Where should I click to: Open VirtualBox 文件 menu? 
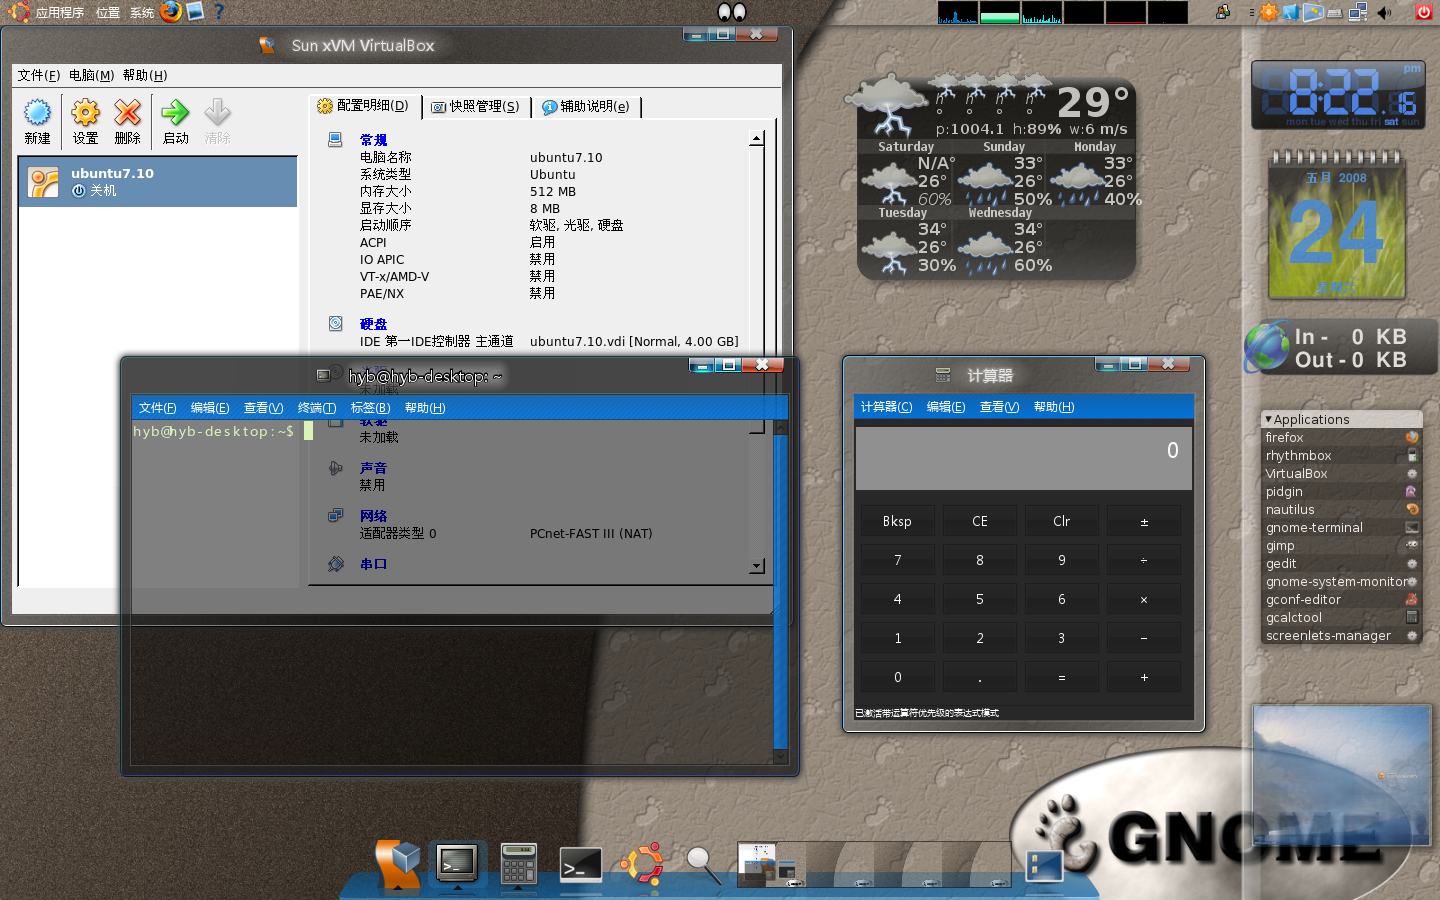click(38, 75)
